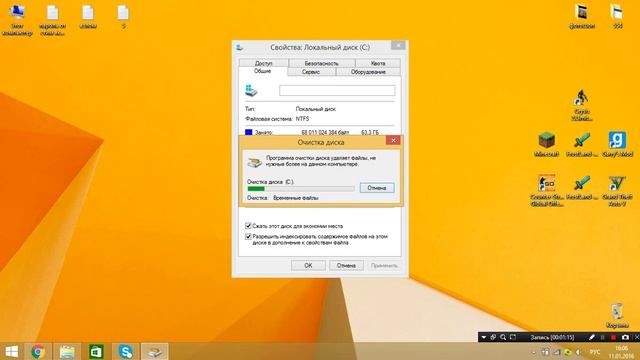Open the Recycle Bin Корзина icon

[617, 316]
